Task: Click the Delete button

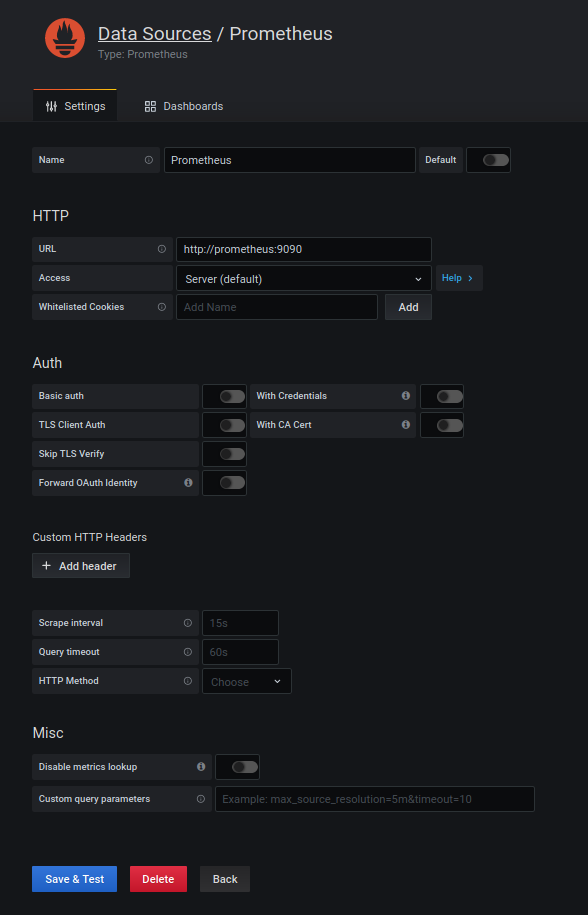Action: pyautogui.click(x=158, y=879)
